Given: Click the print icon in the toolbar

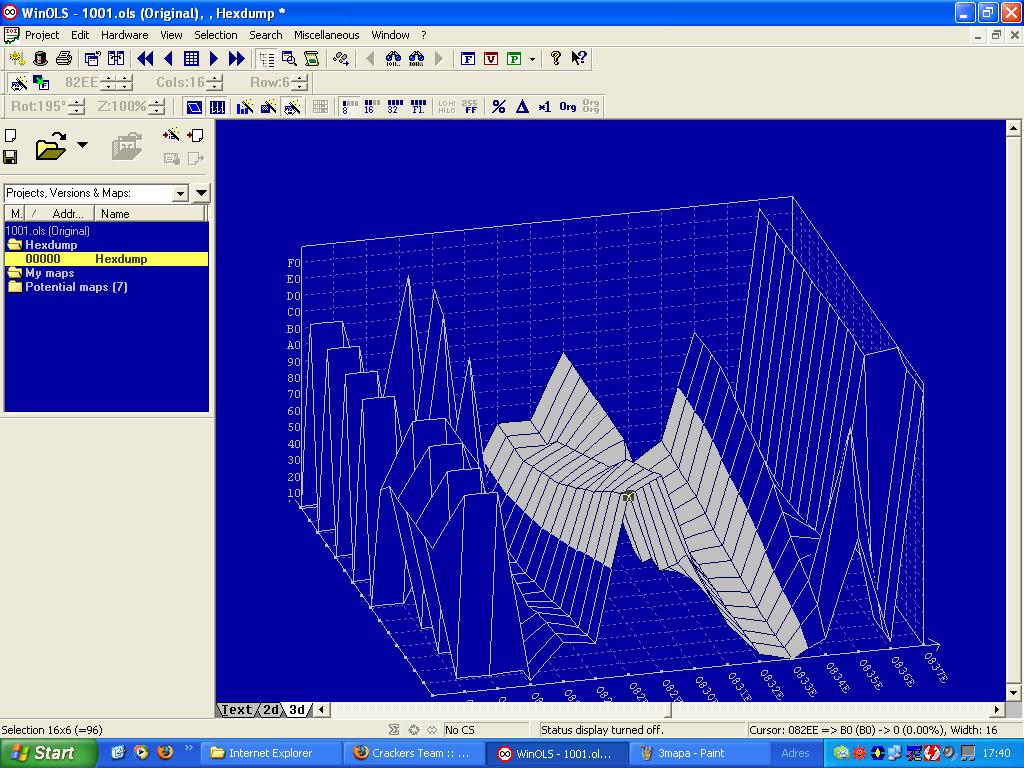Looking at the screenshot, I should click(x=63, y=59).
